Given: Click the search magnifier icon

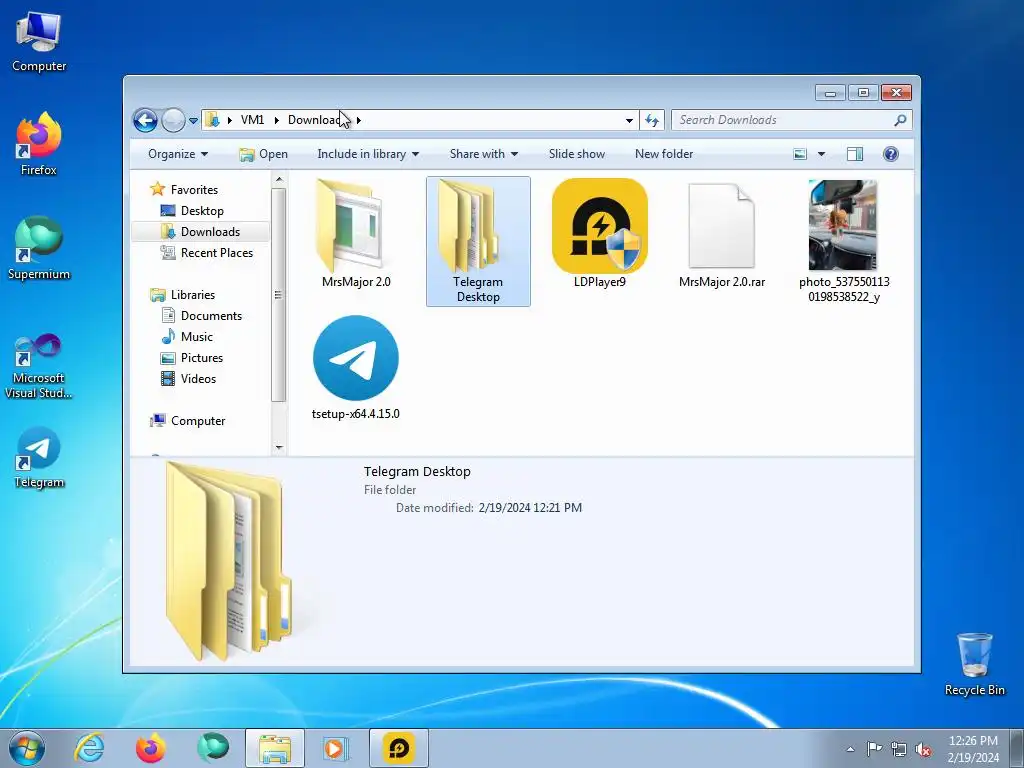Looking at the screenshot, I should click(901, 120).
